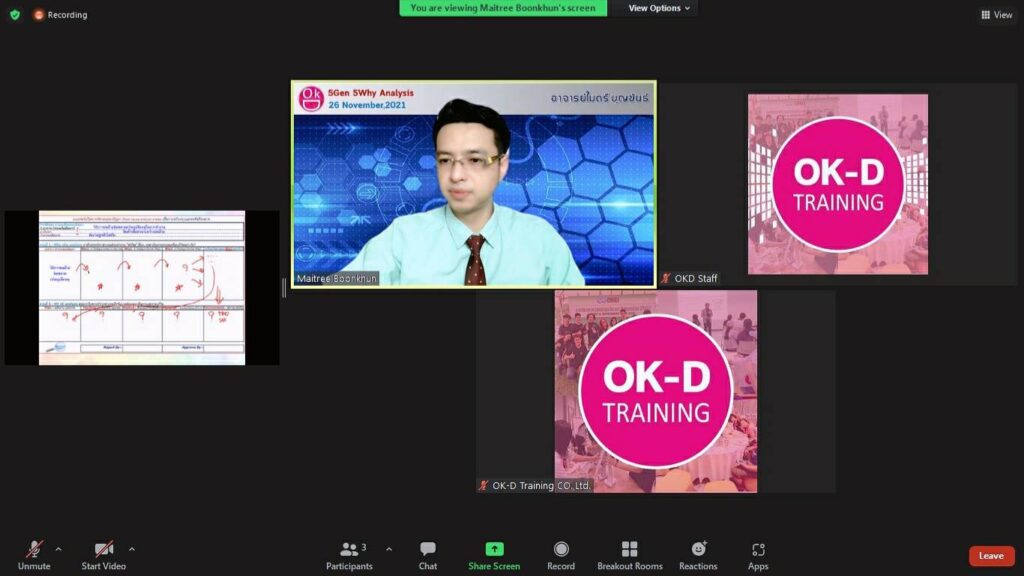Expand participants options arrow
Viewport: 1024px width, 576px height.
tap(389, 550)
